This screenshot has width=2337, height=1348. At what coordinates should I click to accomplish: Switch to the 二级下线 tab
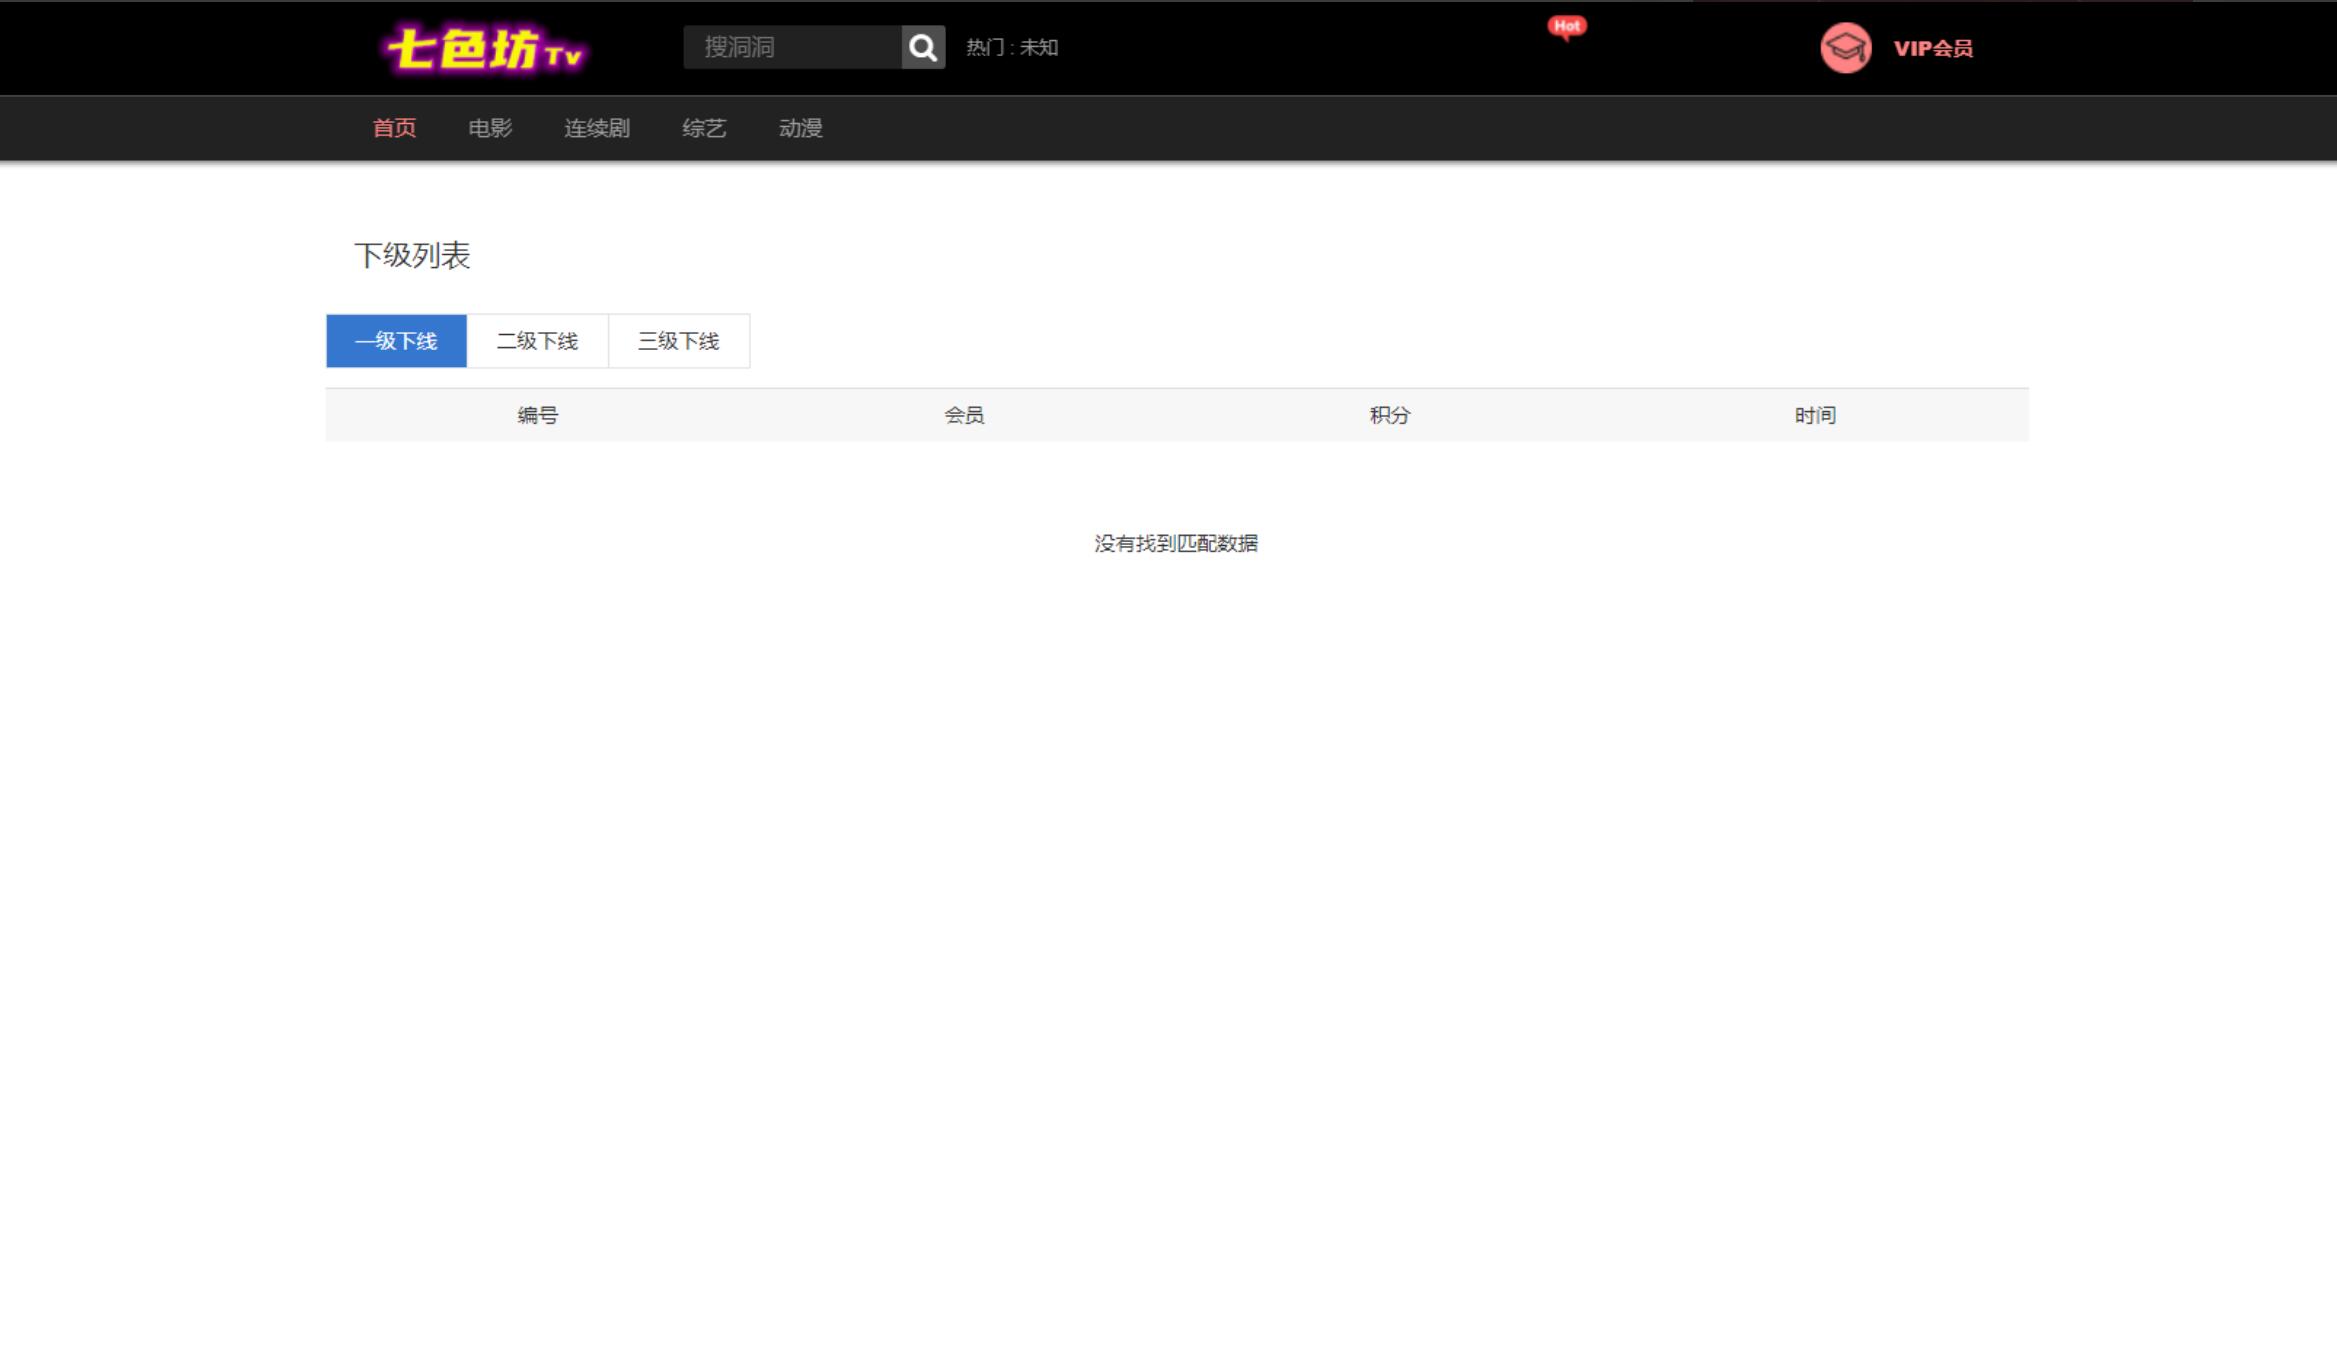coord(537,341)
